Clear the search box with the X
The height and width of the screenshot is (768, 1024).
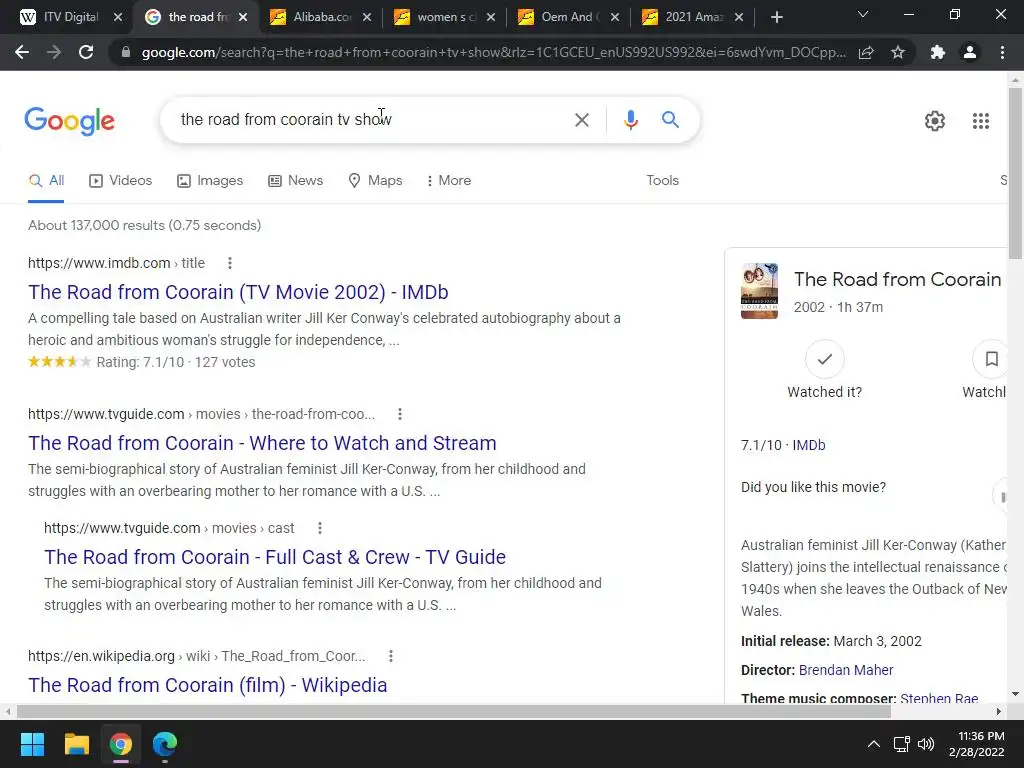pyautogui.click(x=581, y=120)
